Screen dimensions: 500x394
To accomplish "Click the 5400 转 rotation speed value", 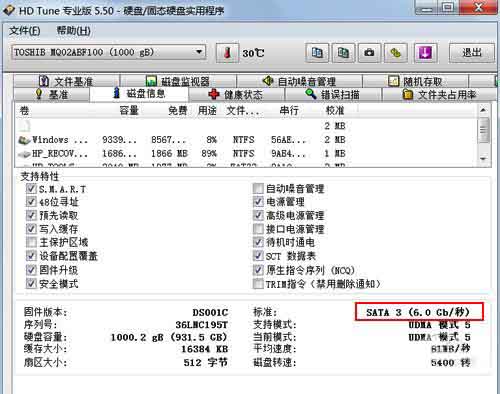I will [x=450, y=362].
